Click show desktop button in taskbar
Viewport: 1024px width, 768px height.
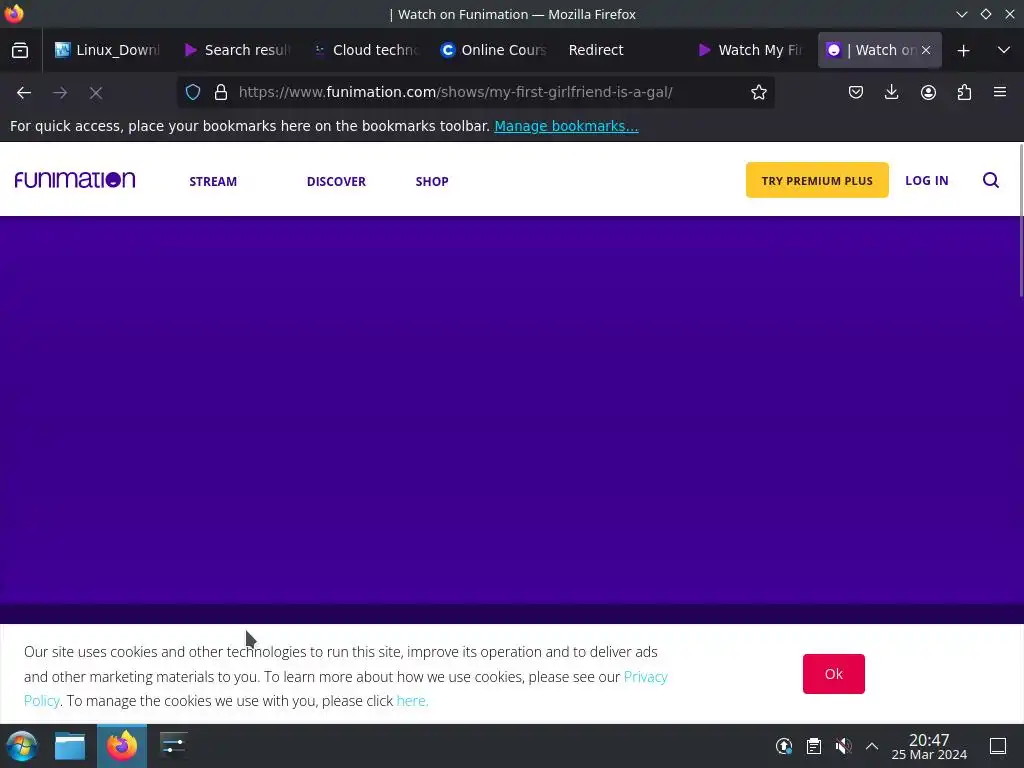coord(998,746)
